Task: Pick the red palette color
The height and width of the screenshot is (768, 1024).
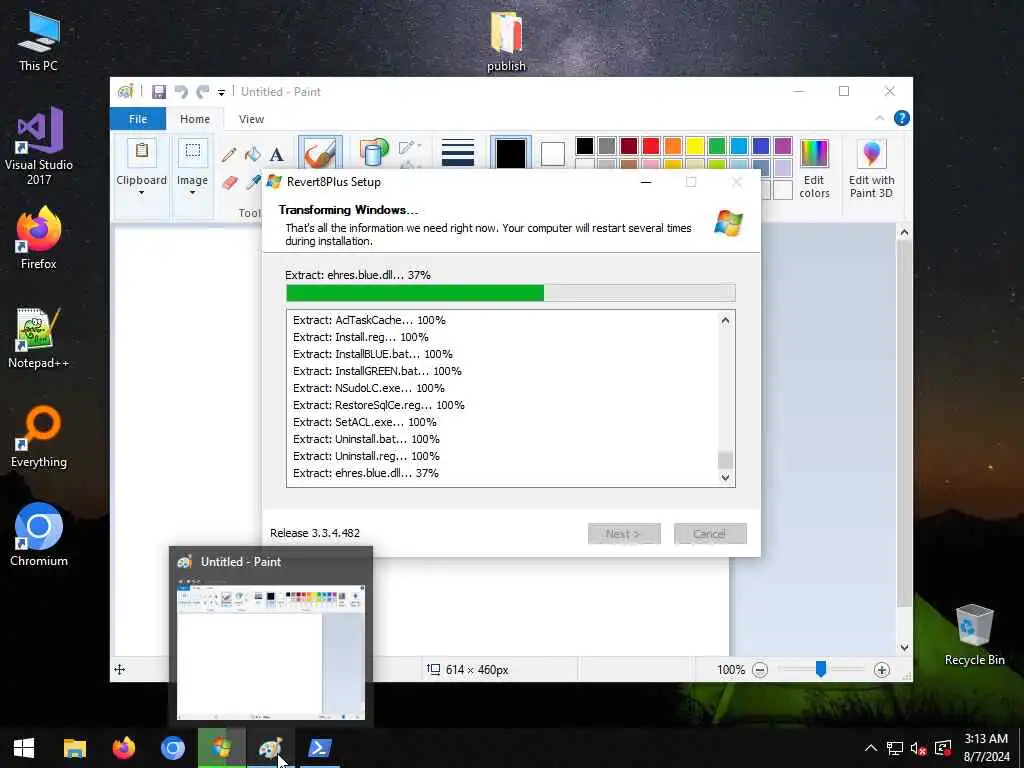Action: tap(651, 146)
